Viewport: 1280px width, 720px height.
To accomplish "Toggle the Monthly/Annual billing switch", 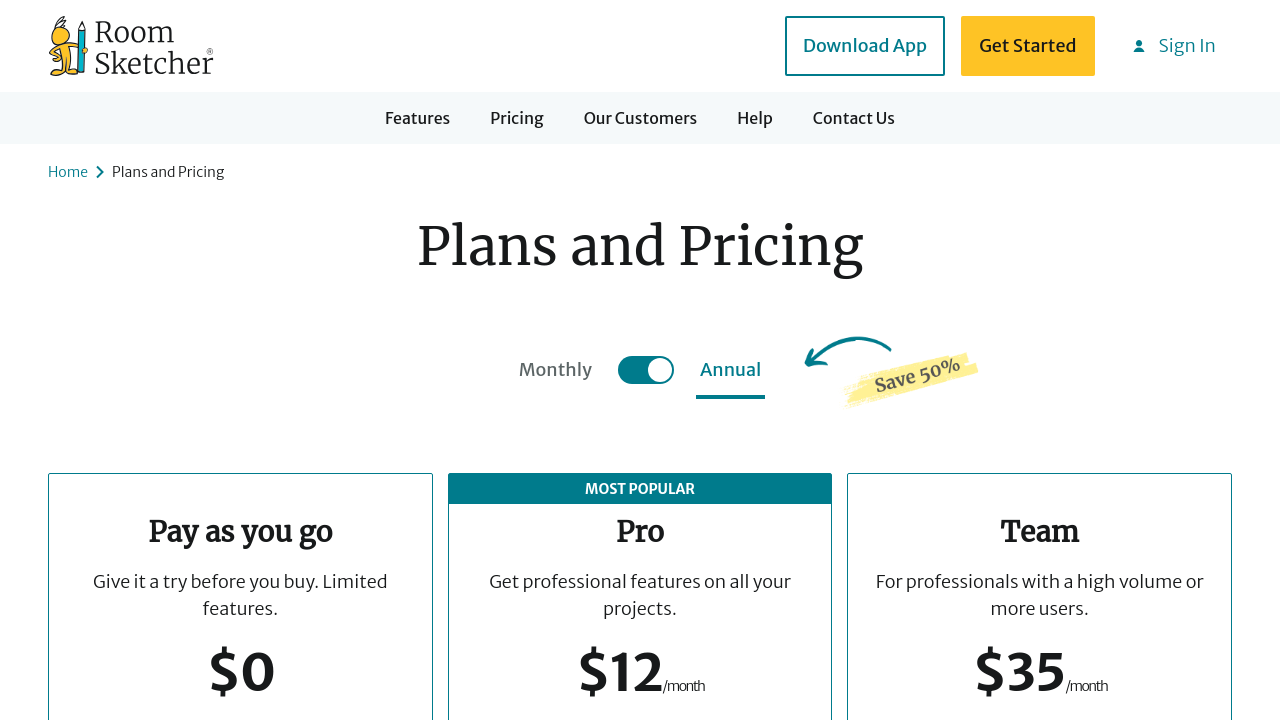I will pyautogui.click(x=646, y=370).
